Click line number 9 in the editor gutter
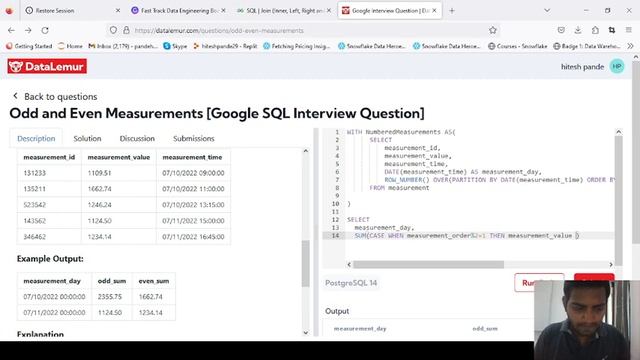 337,196
